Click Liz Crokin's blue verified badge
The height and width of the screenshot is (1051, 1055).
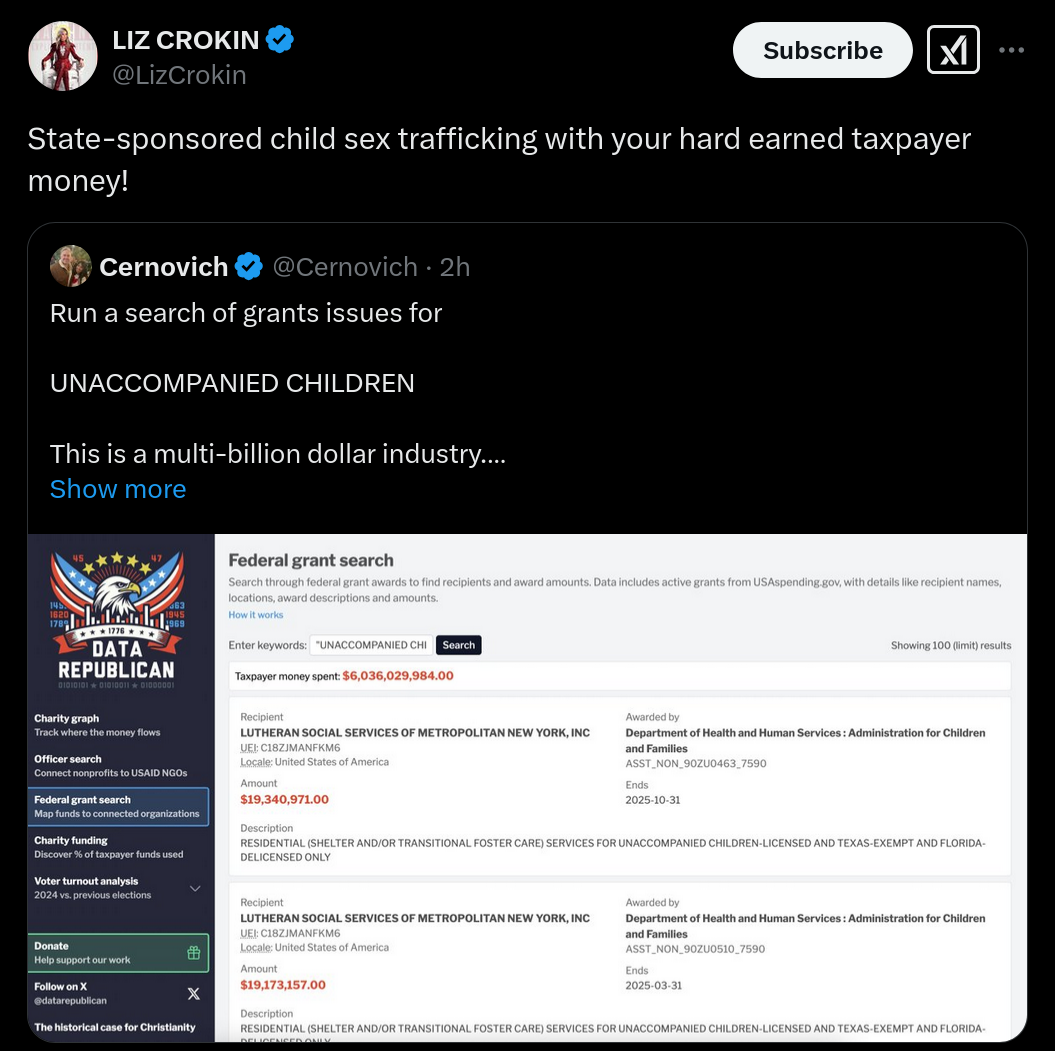pyautogui.click(x=280, y=39)
